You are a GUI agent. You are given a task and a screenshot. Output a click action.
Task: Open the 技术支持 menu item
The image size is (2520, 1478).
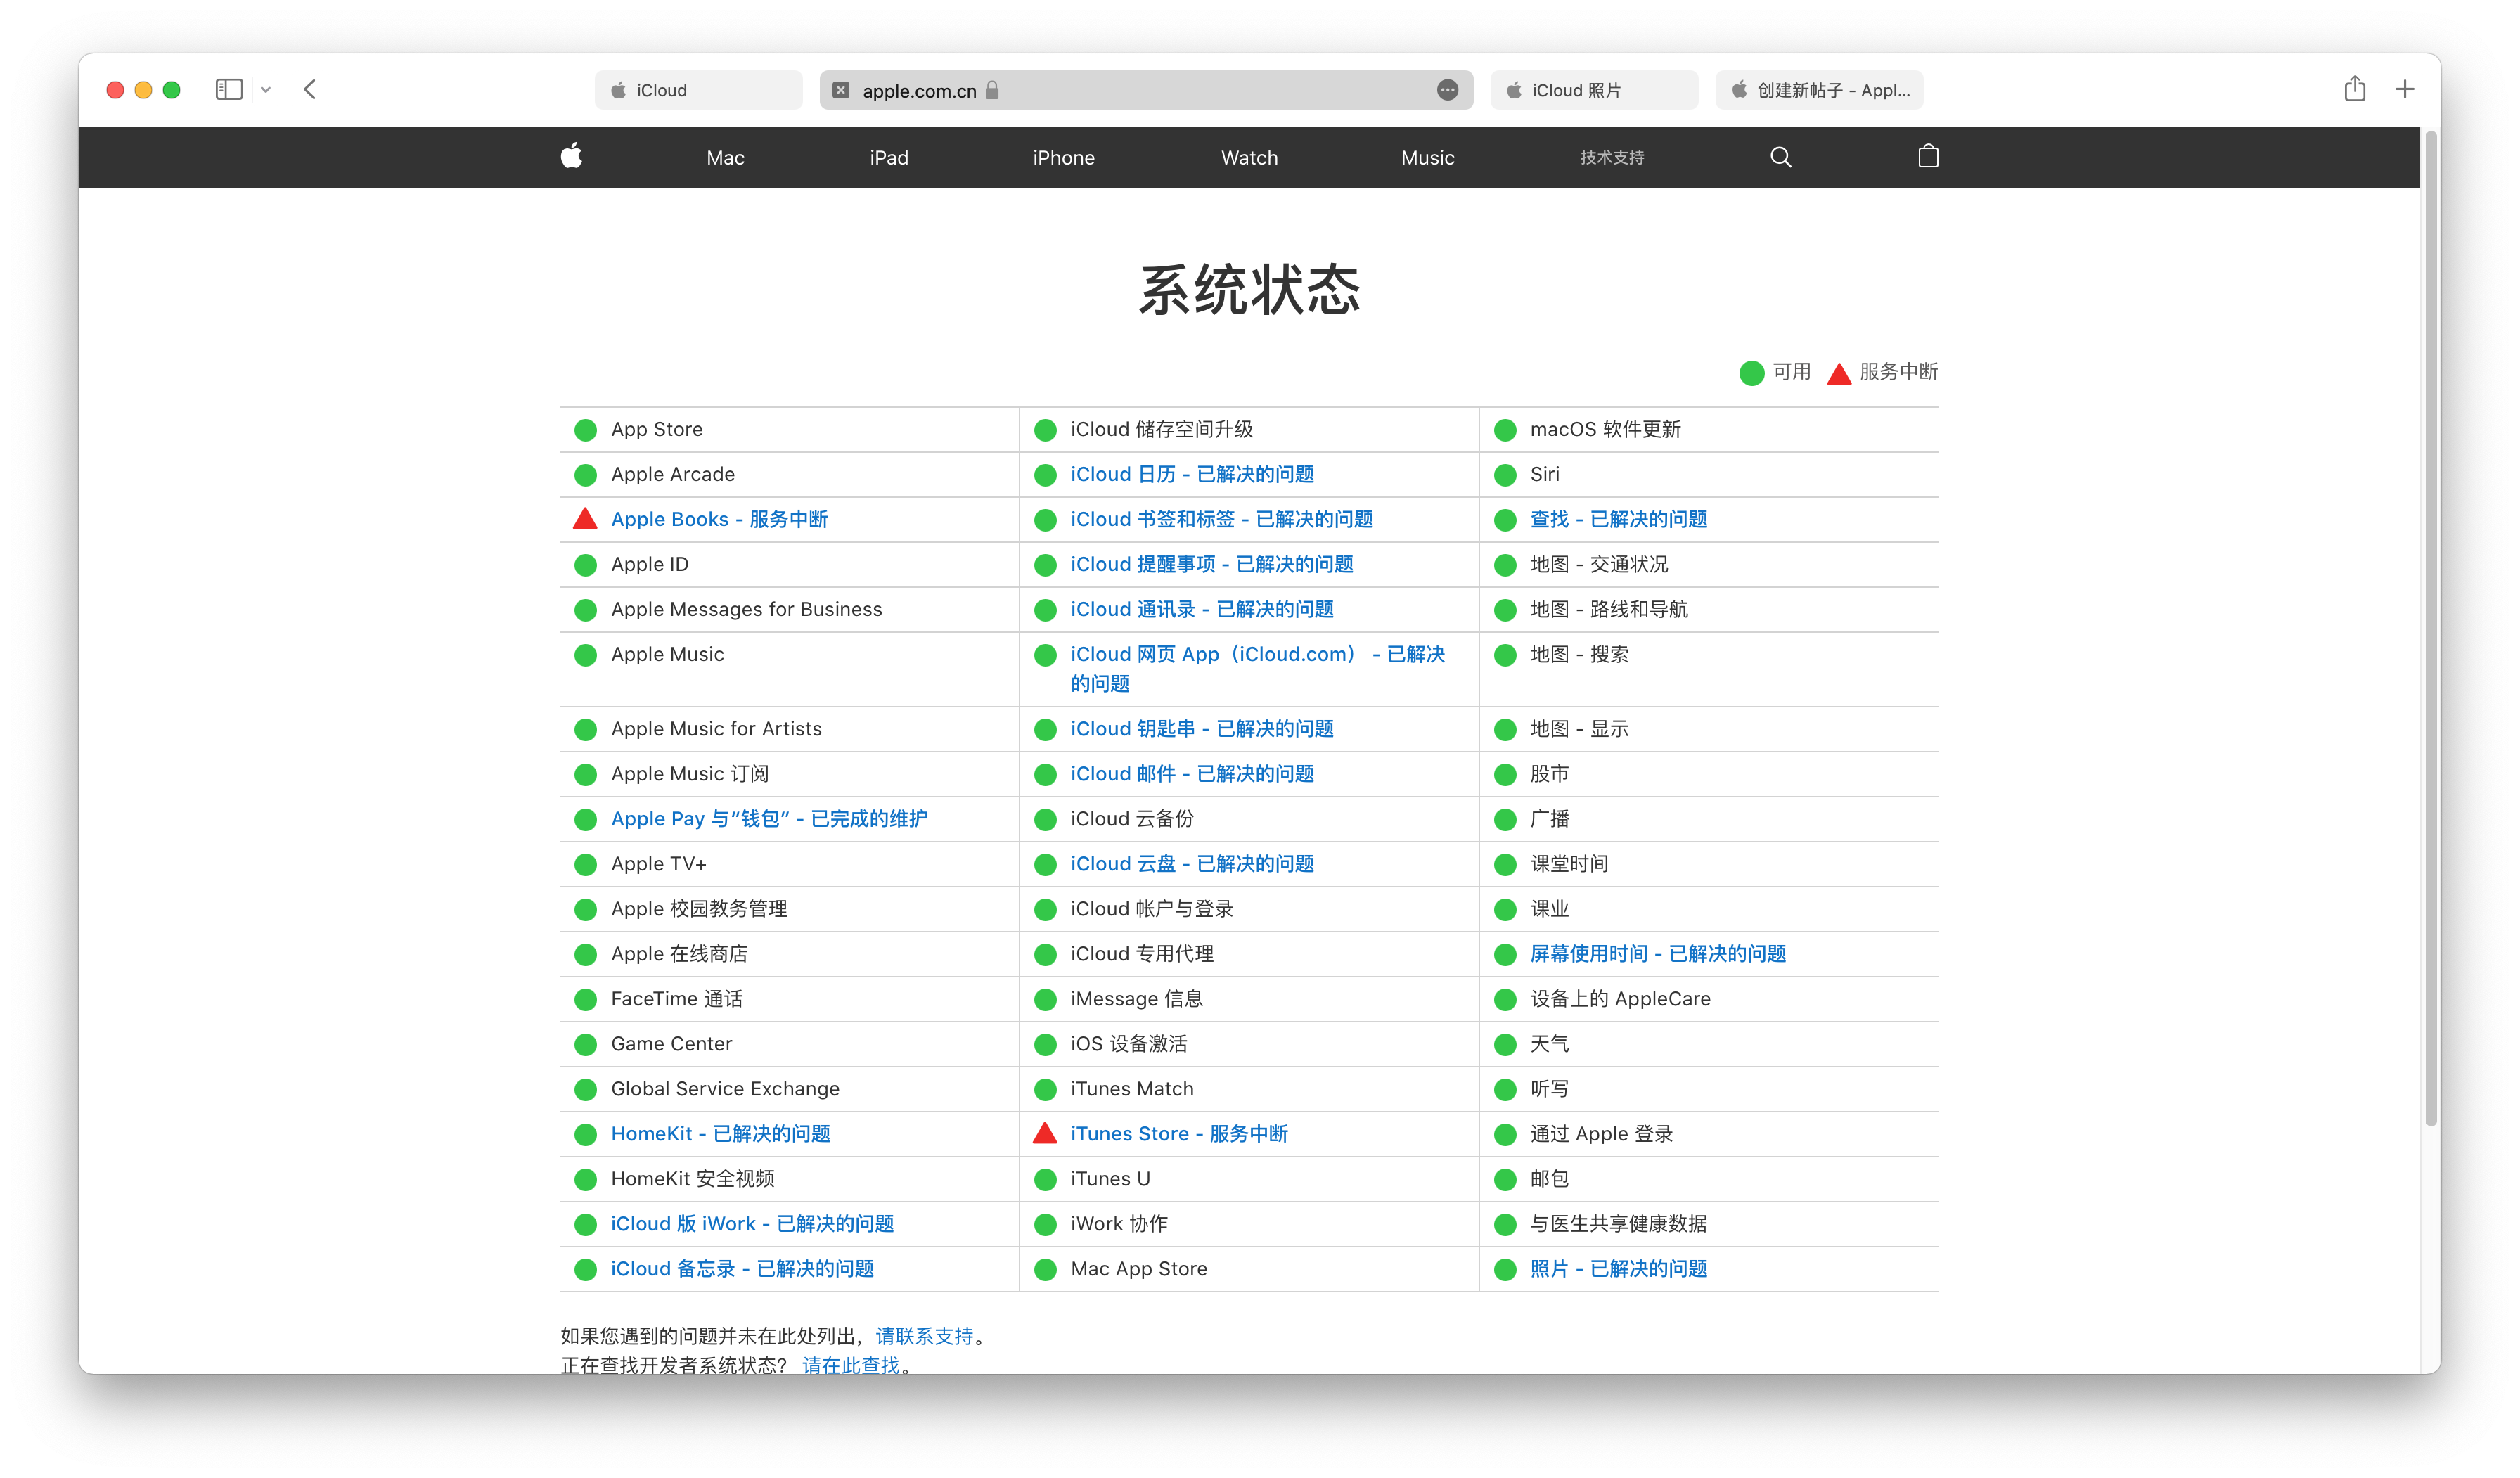(1611, 157)
